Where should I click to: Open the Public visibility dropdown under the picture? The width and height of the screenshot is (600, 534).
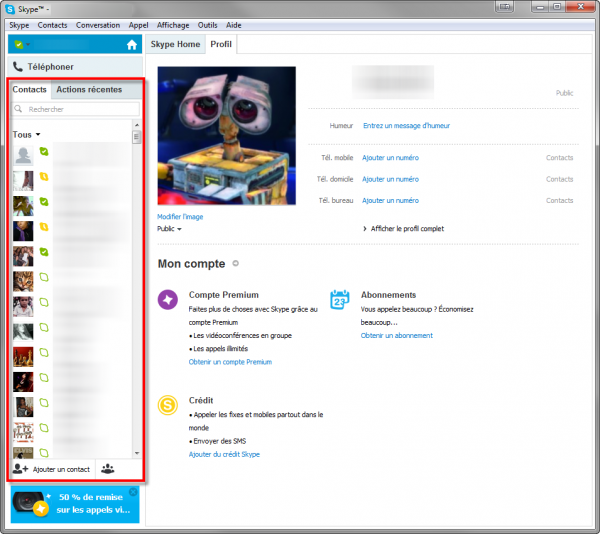pos(169,229)
